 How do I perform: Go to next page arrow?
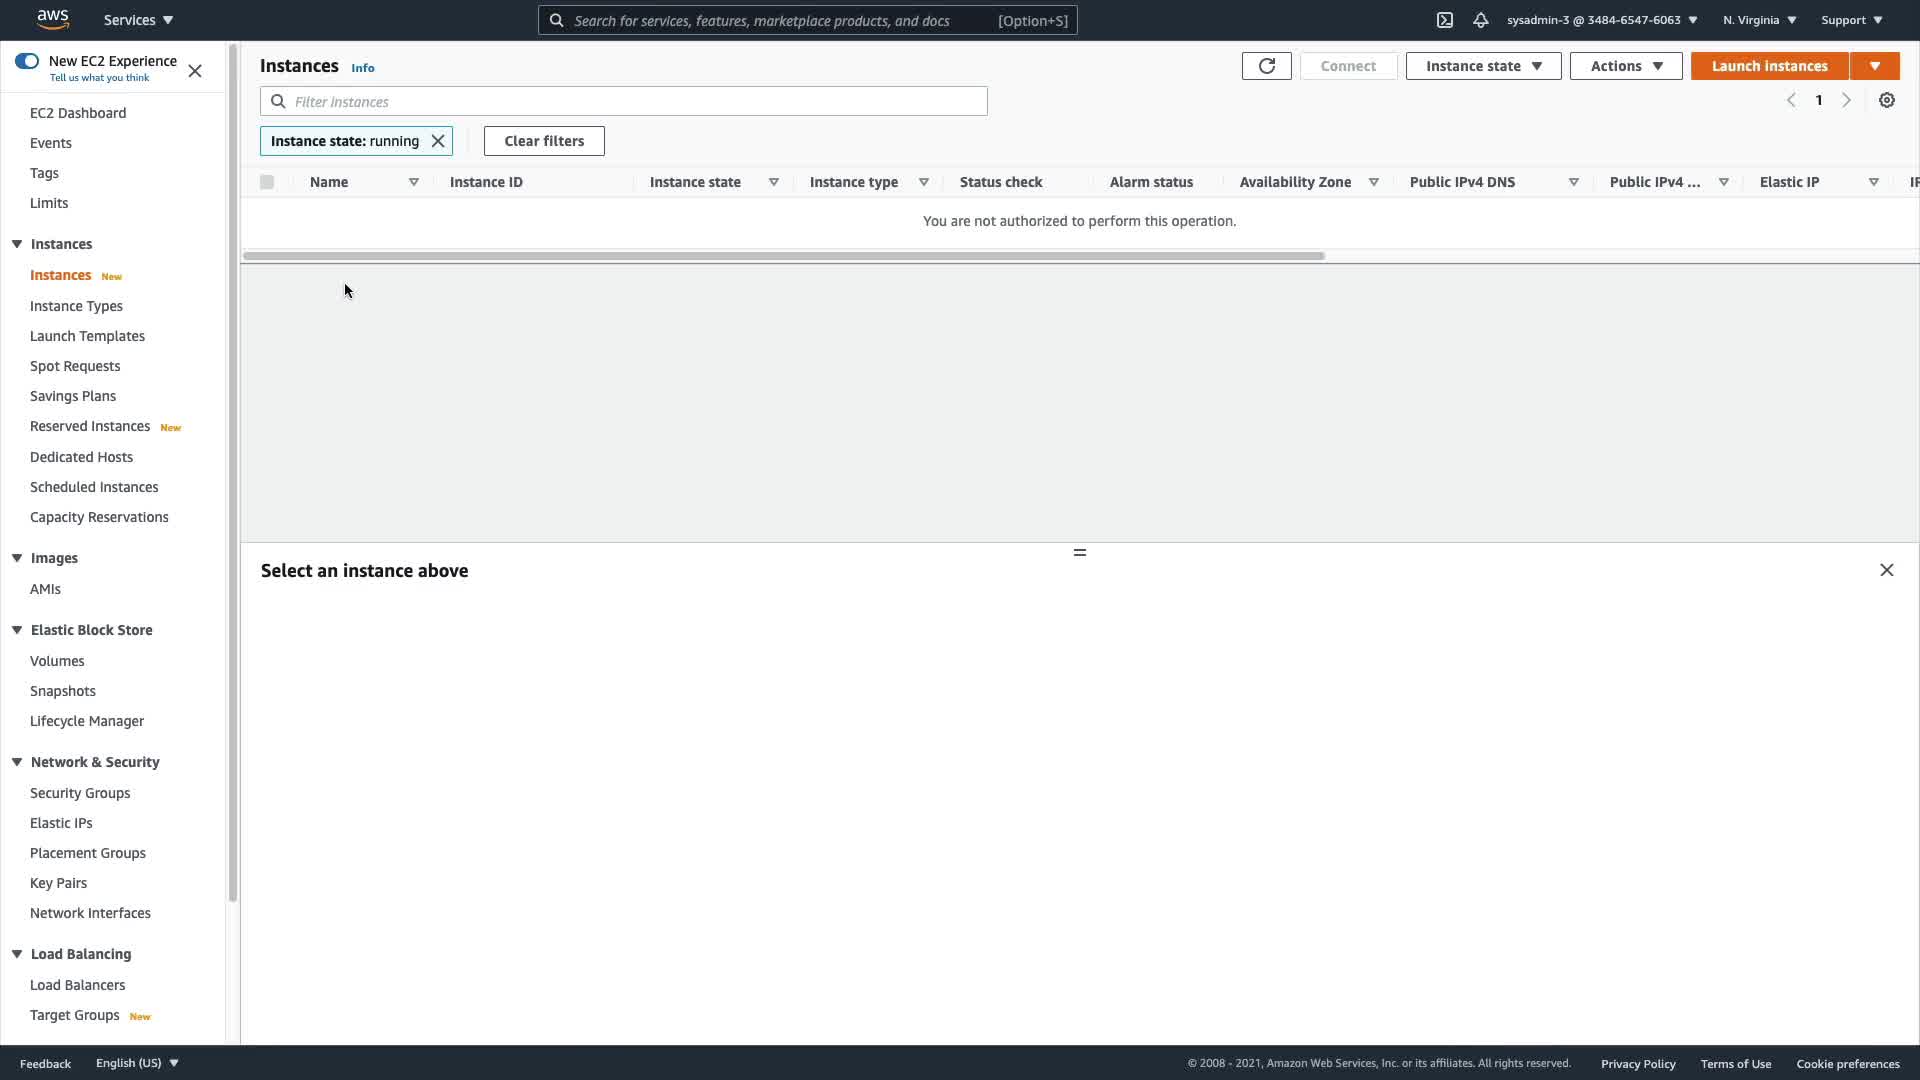click(1846, 100)
